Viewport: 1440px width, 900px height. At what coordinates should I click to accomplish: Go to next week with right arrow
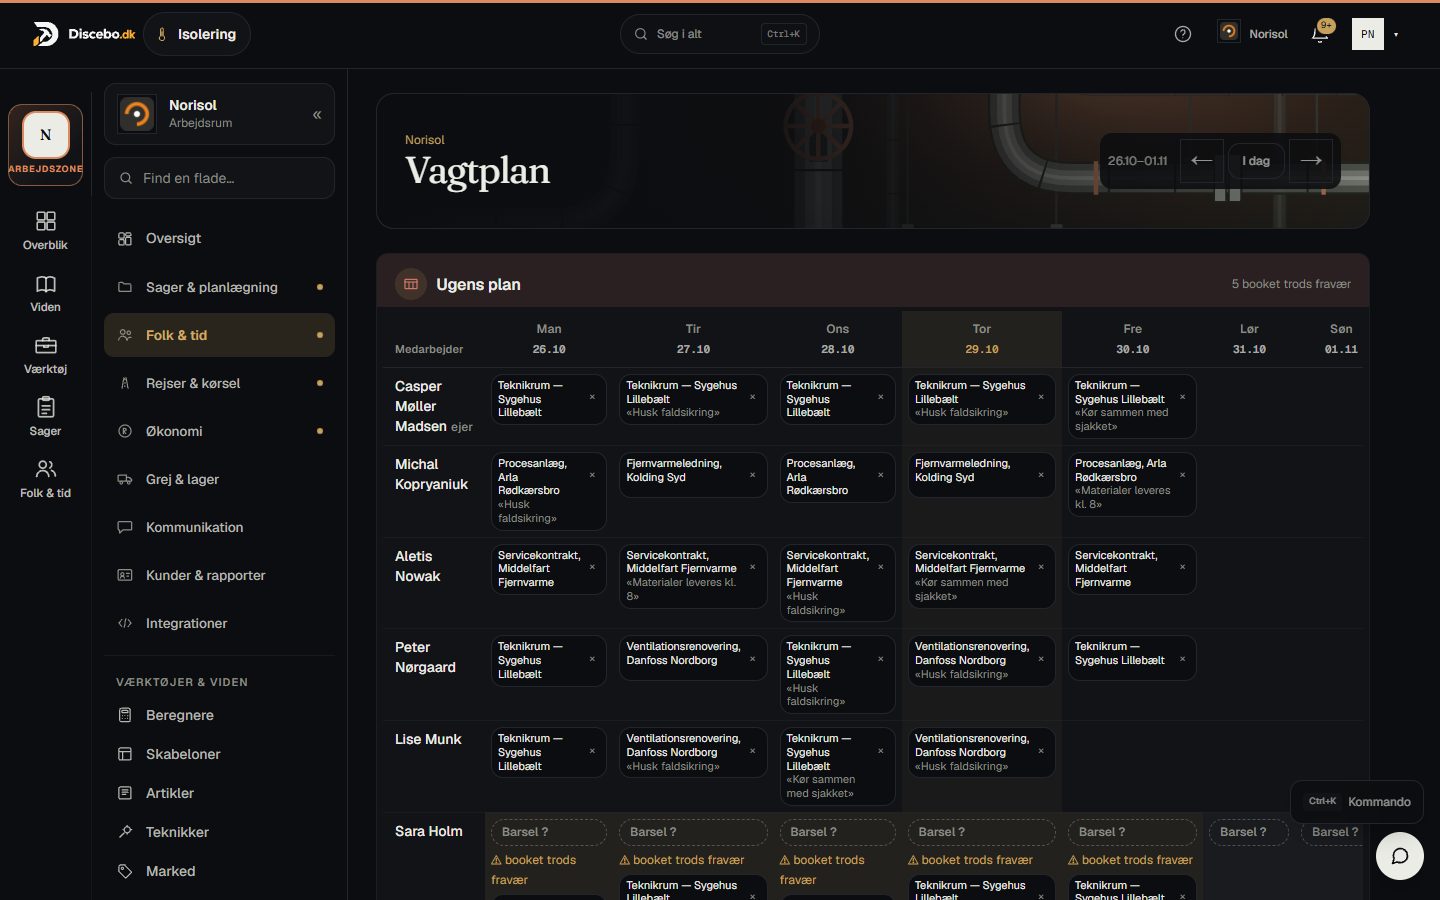[1311, 160]
